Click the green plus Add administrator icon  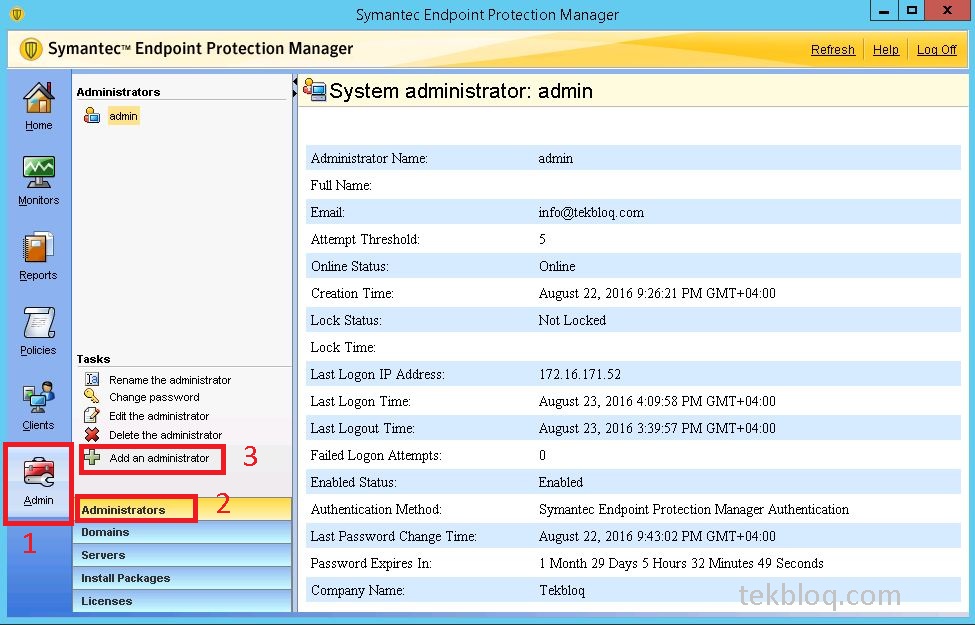[x=93, y=458]
